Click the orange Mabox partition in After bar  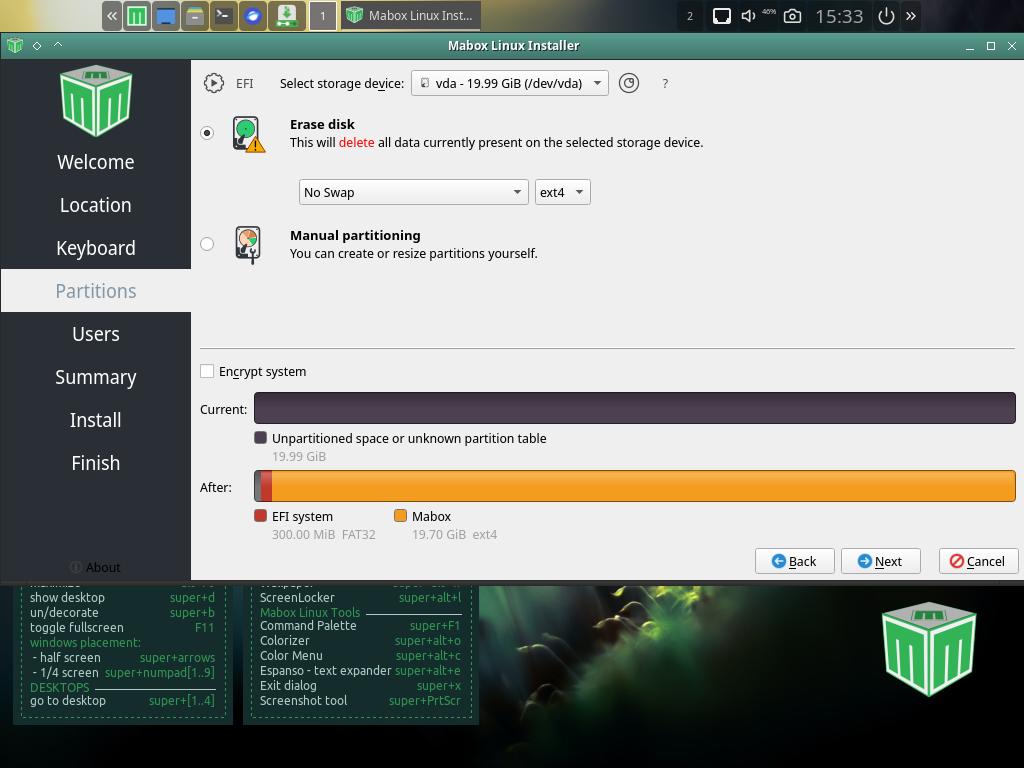pyautogui.click(x=643, y=486)
